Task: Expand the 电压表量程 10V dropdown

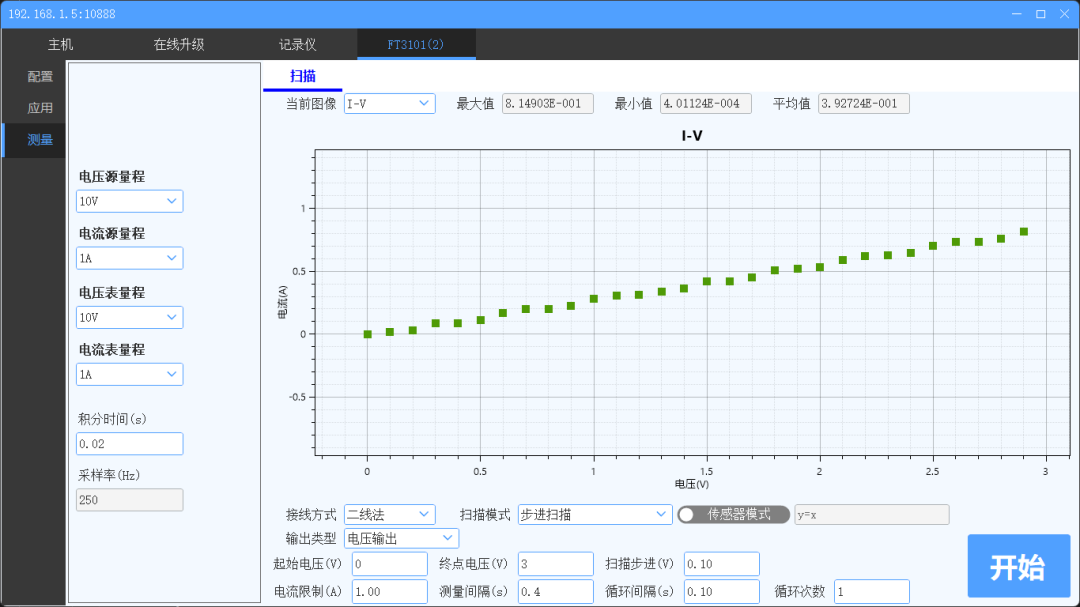Action: tap(129, 318)
